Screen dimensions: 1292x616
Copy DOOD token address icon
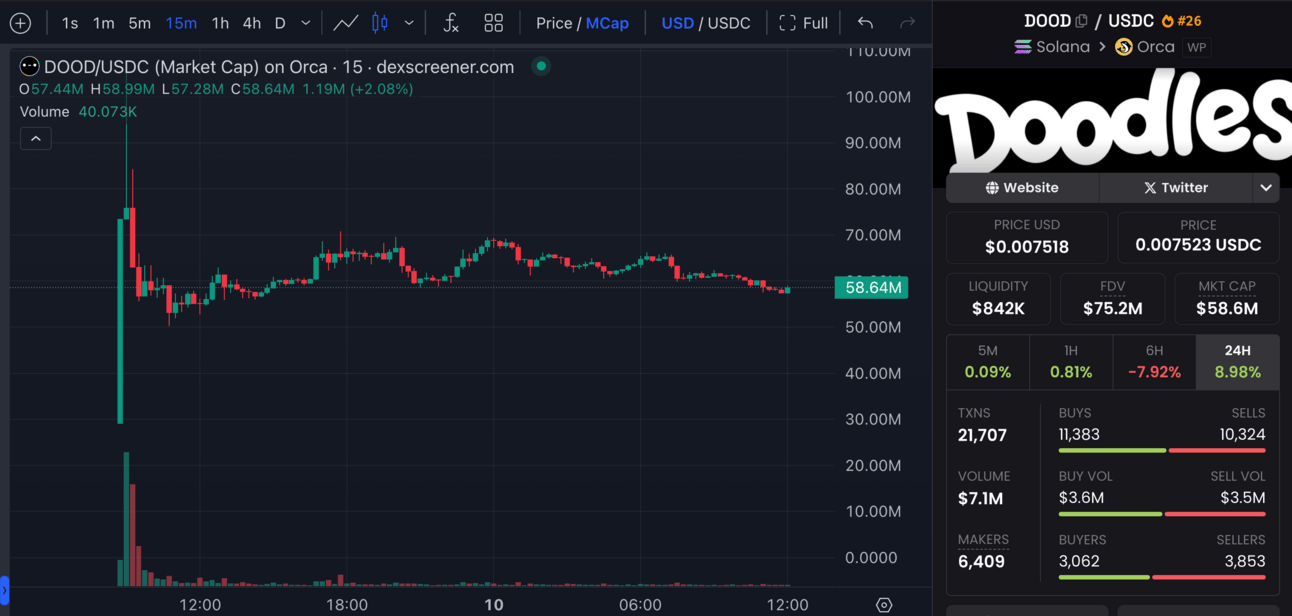[x=1081, y=20]
